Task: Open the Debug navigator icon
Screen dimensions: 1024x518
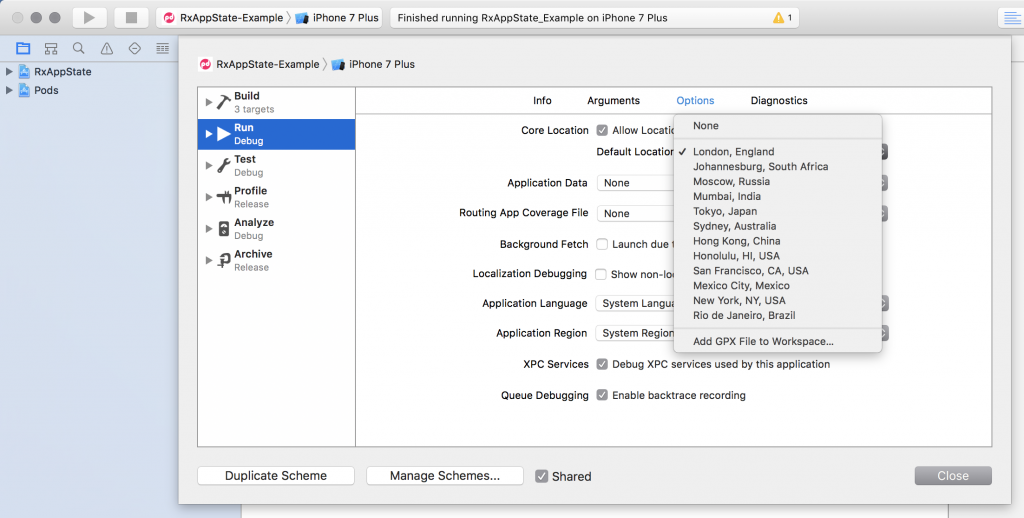Action: coord(163,48)
